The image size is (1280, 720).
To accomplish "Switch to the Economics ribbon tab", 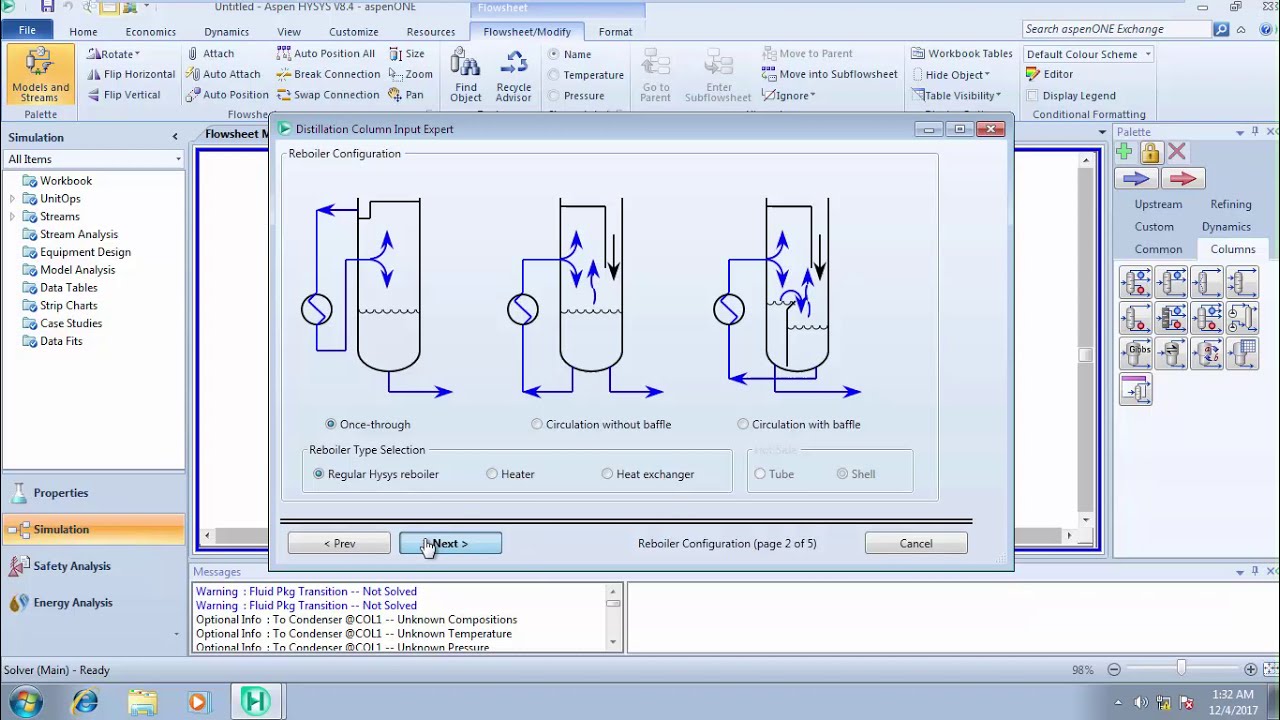I will (x=150, y=32).
